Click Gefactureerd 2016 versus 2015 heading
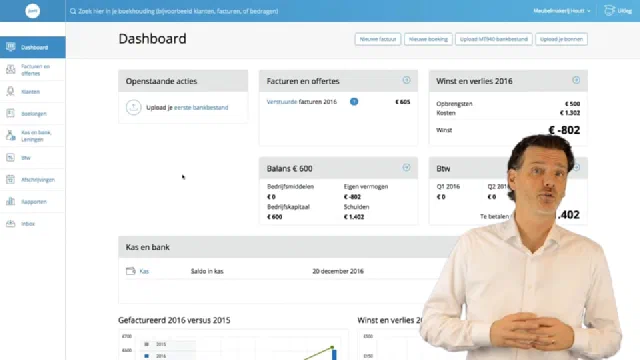This screenshot has height=360, width=640. point(174,320)
